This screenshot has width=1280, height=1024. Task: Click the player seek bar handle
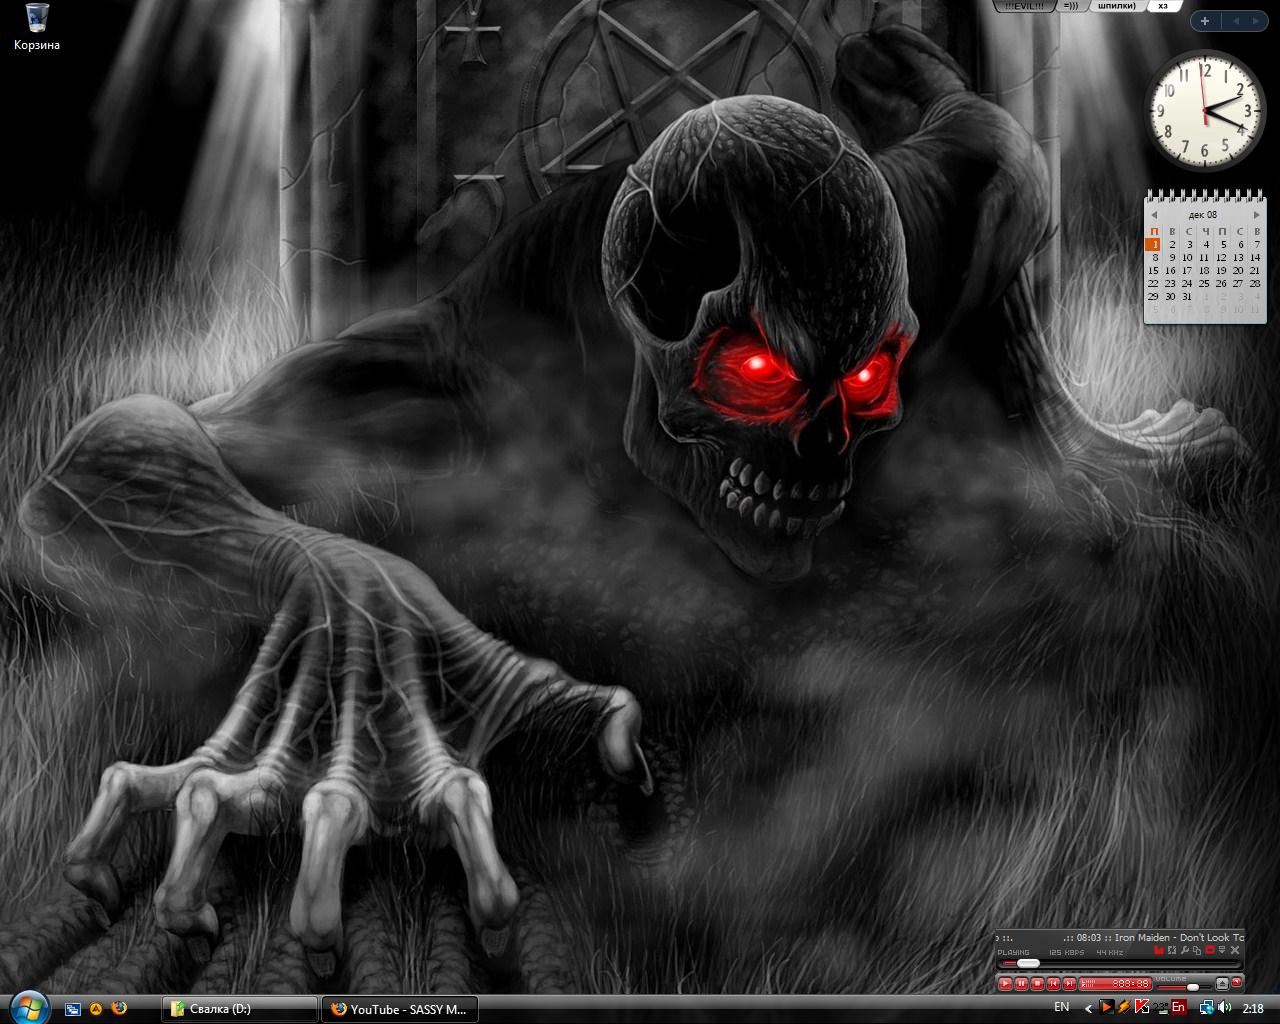click(1028, 963)
